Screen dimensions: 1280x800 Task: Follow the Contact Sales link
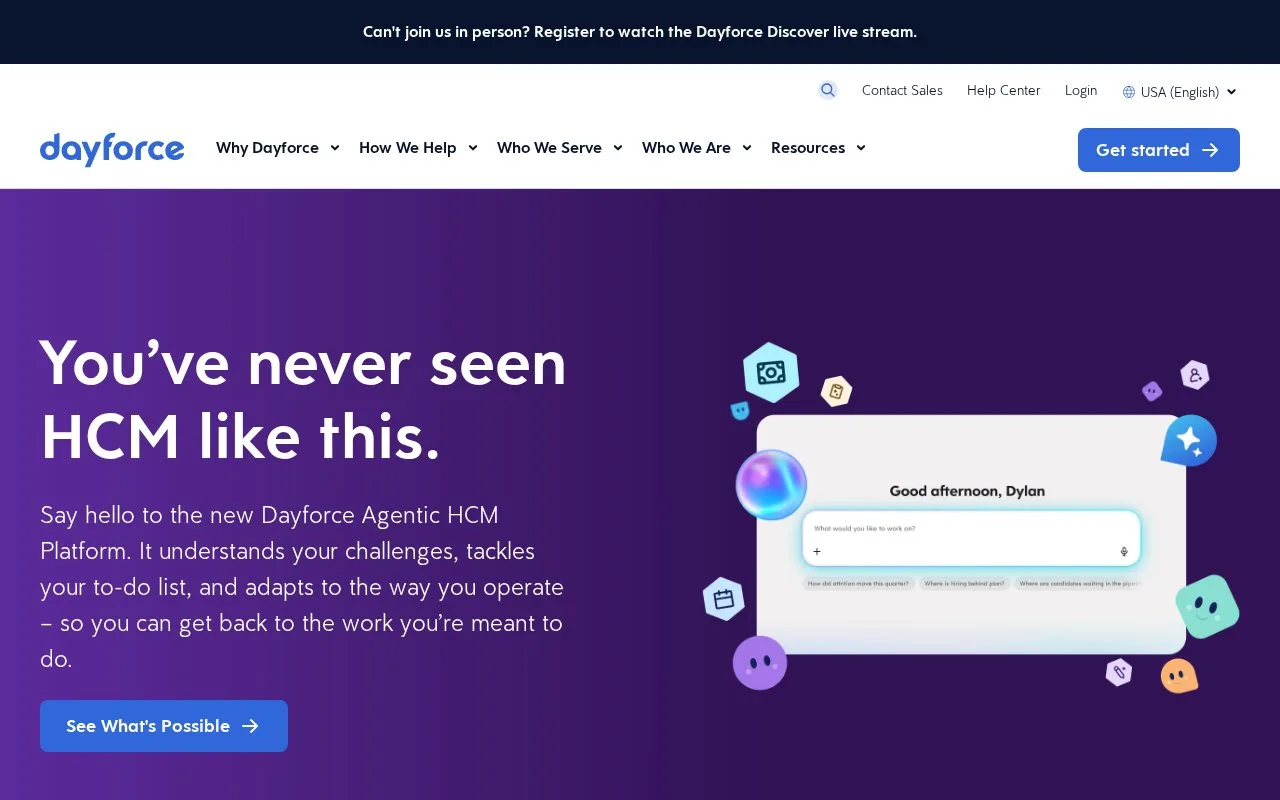[x=902, y=90]
